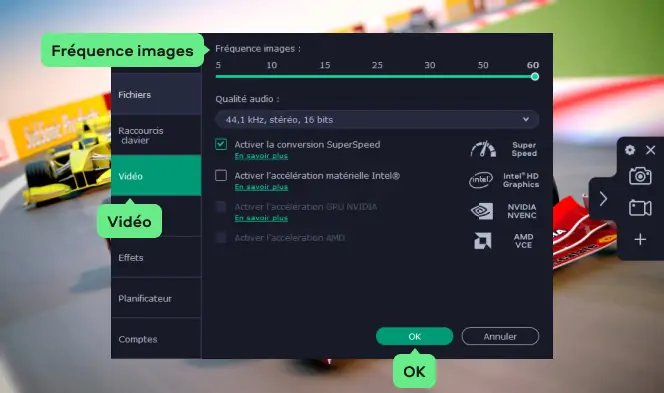Enable Intel hardware acceleration checkbox
This screenshot has width=664, height=393.
tap(221, 175)
